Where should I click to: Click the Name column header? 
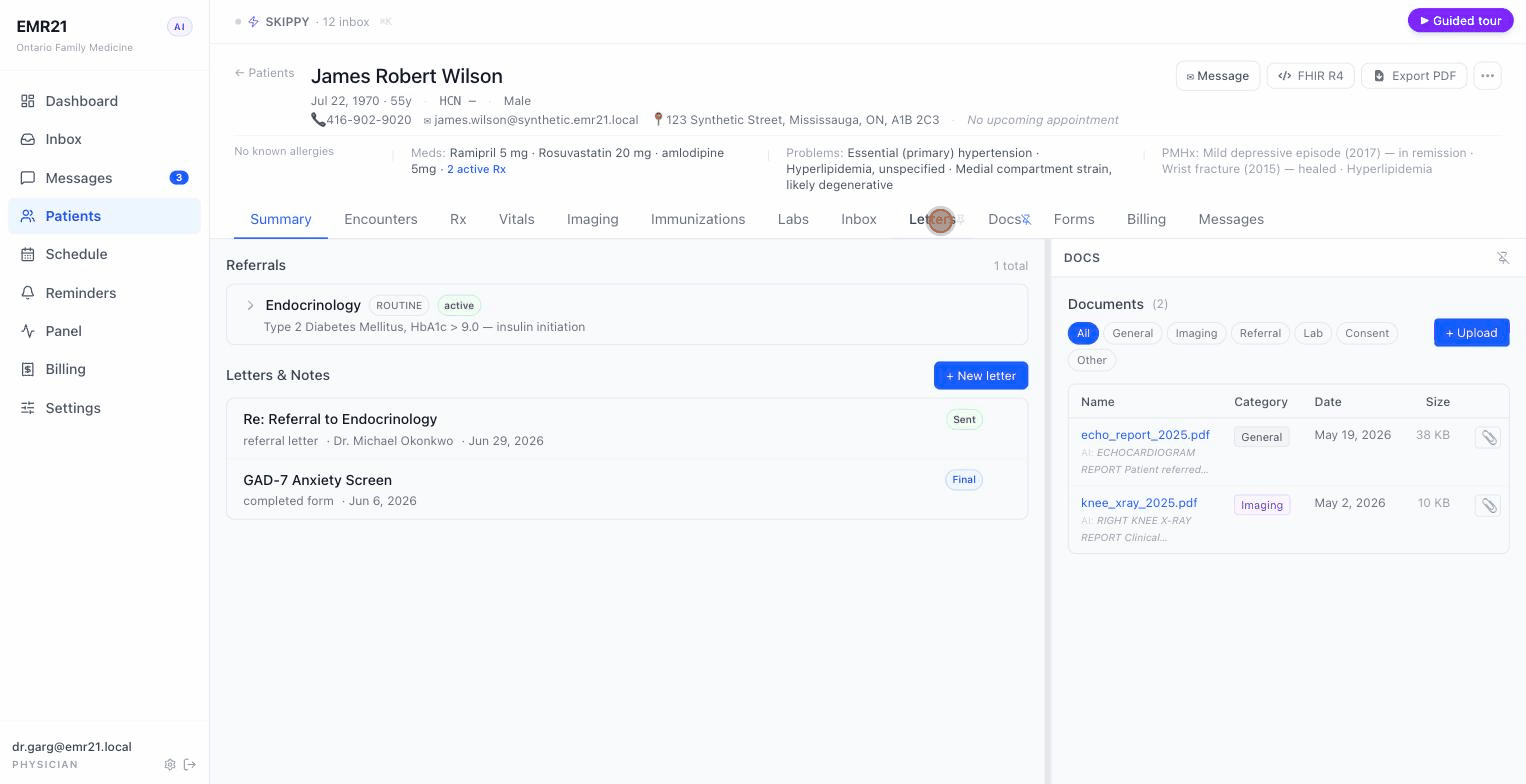coord(1097,402)
